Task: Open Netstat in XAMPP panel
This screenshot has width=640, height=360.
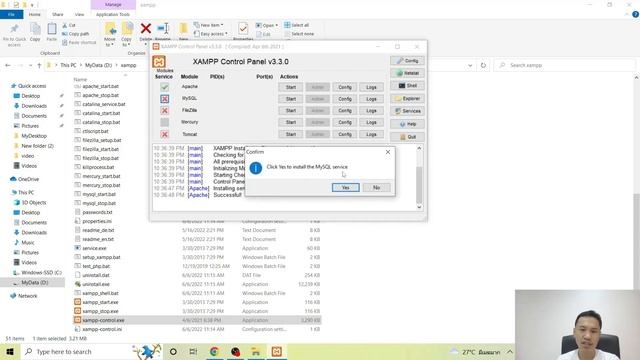Action: coord(407,73)
